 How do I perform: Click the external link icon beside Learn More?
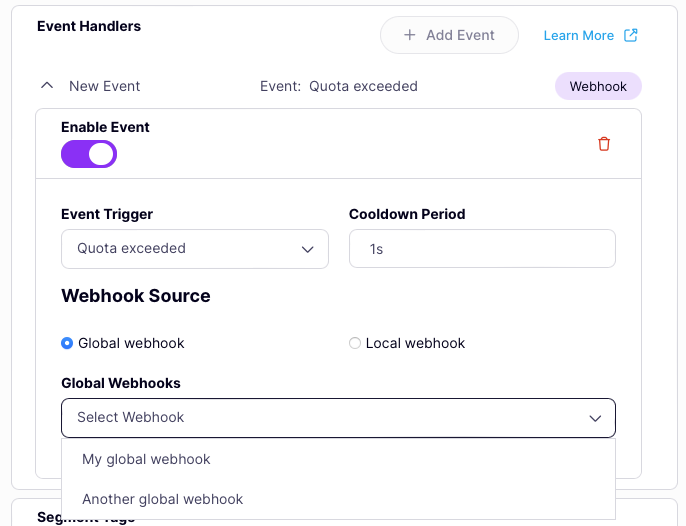pos(631,35)
